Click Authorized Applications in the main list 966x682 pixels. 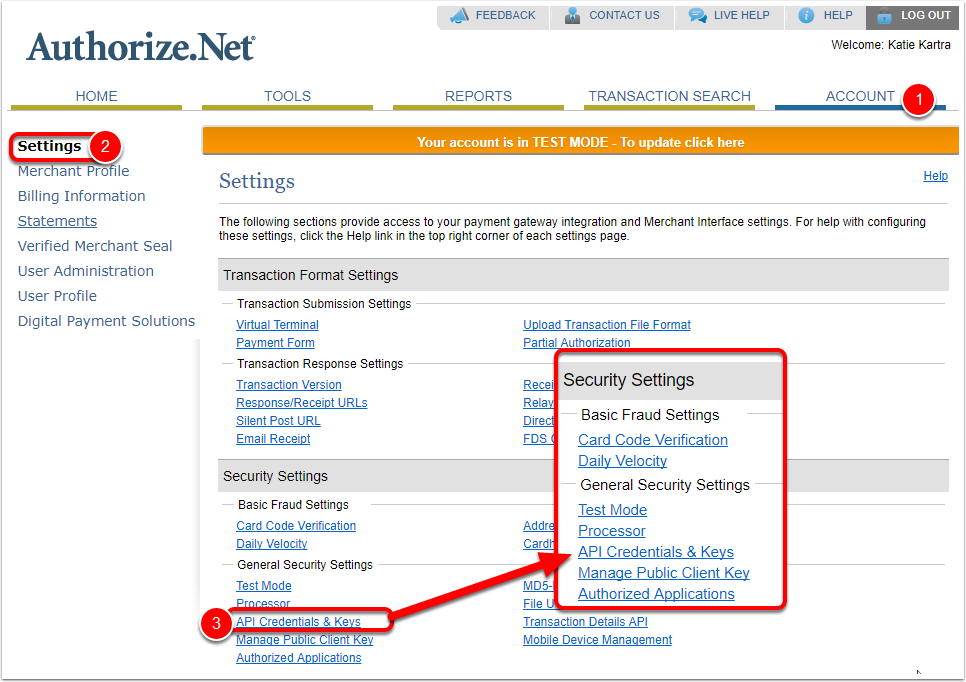coord(299,657)
